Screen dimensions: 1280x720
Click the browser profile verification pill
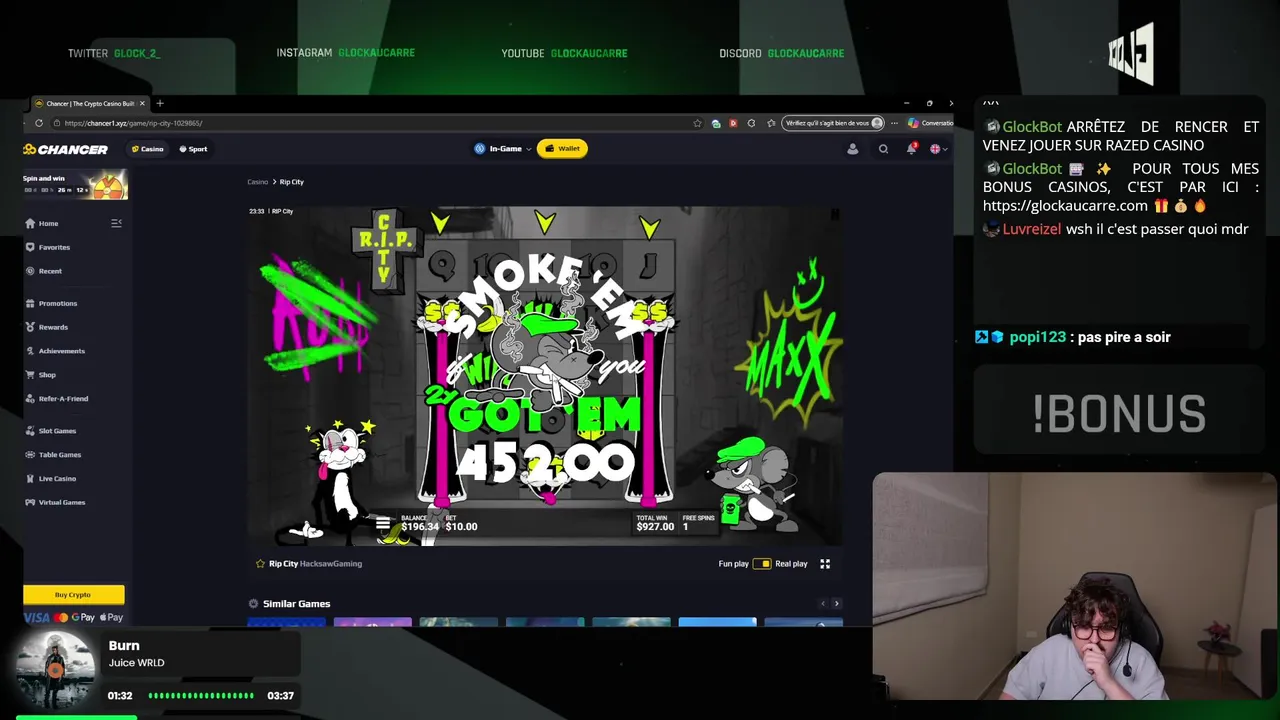tap(833, 123)
